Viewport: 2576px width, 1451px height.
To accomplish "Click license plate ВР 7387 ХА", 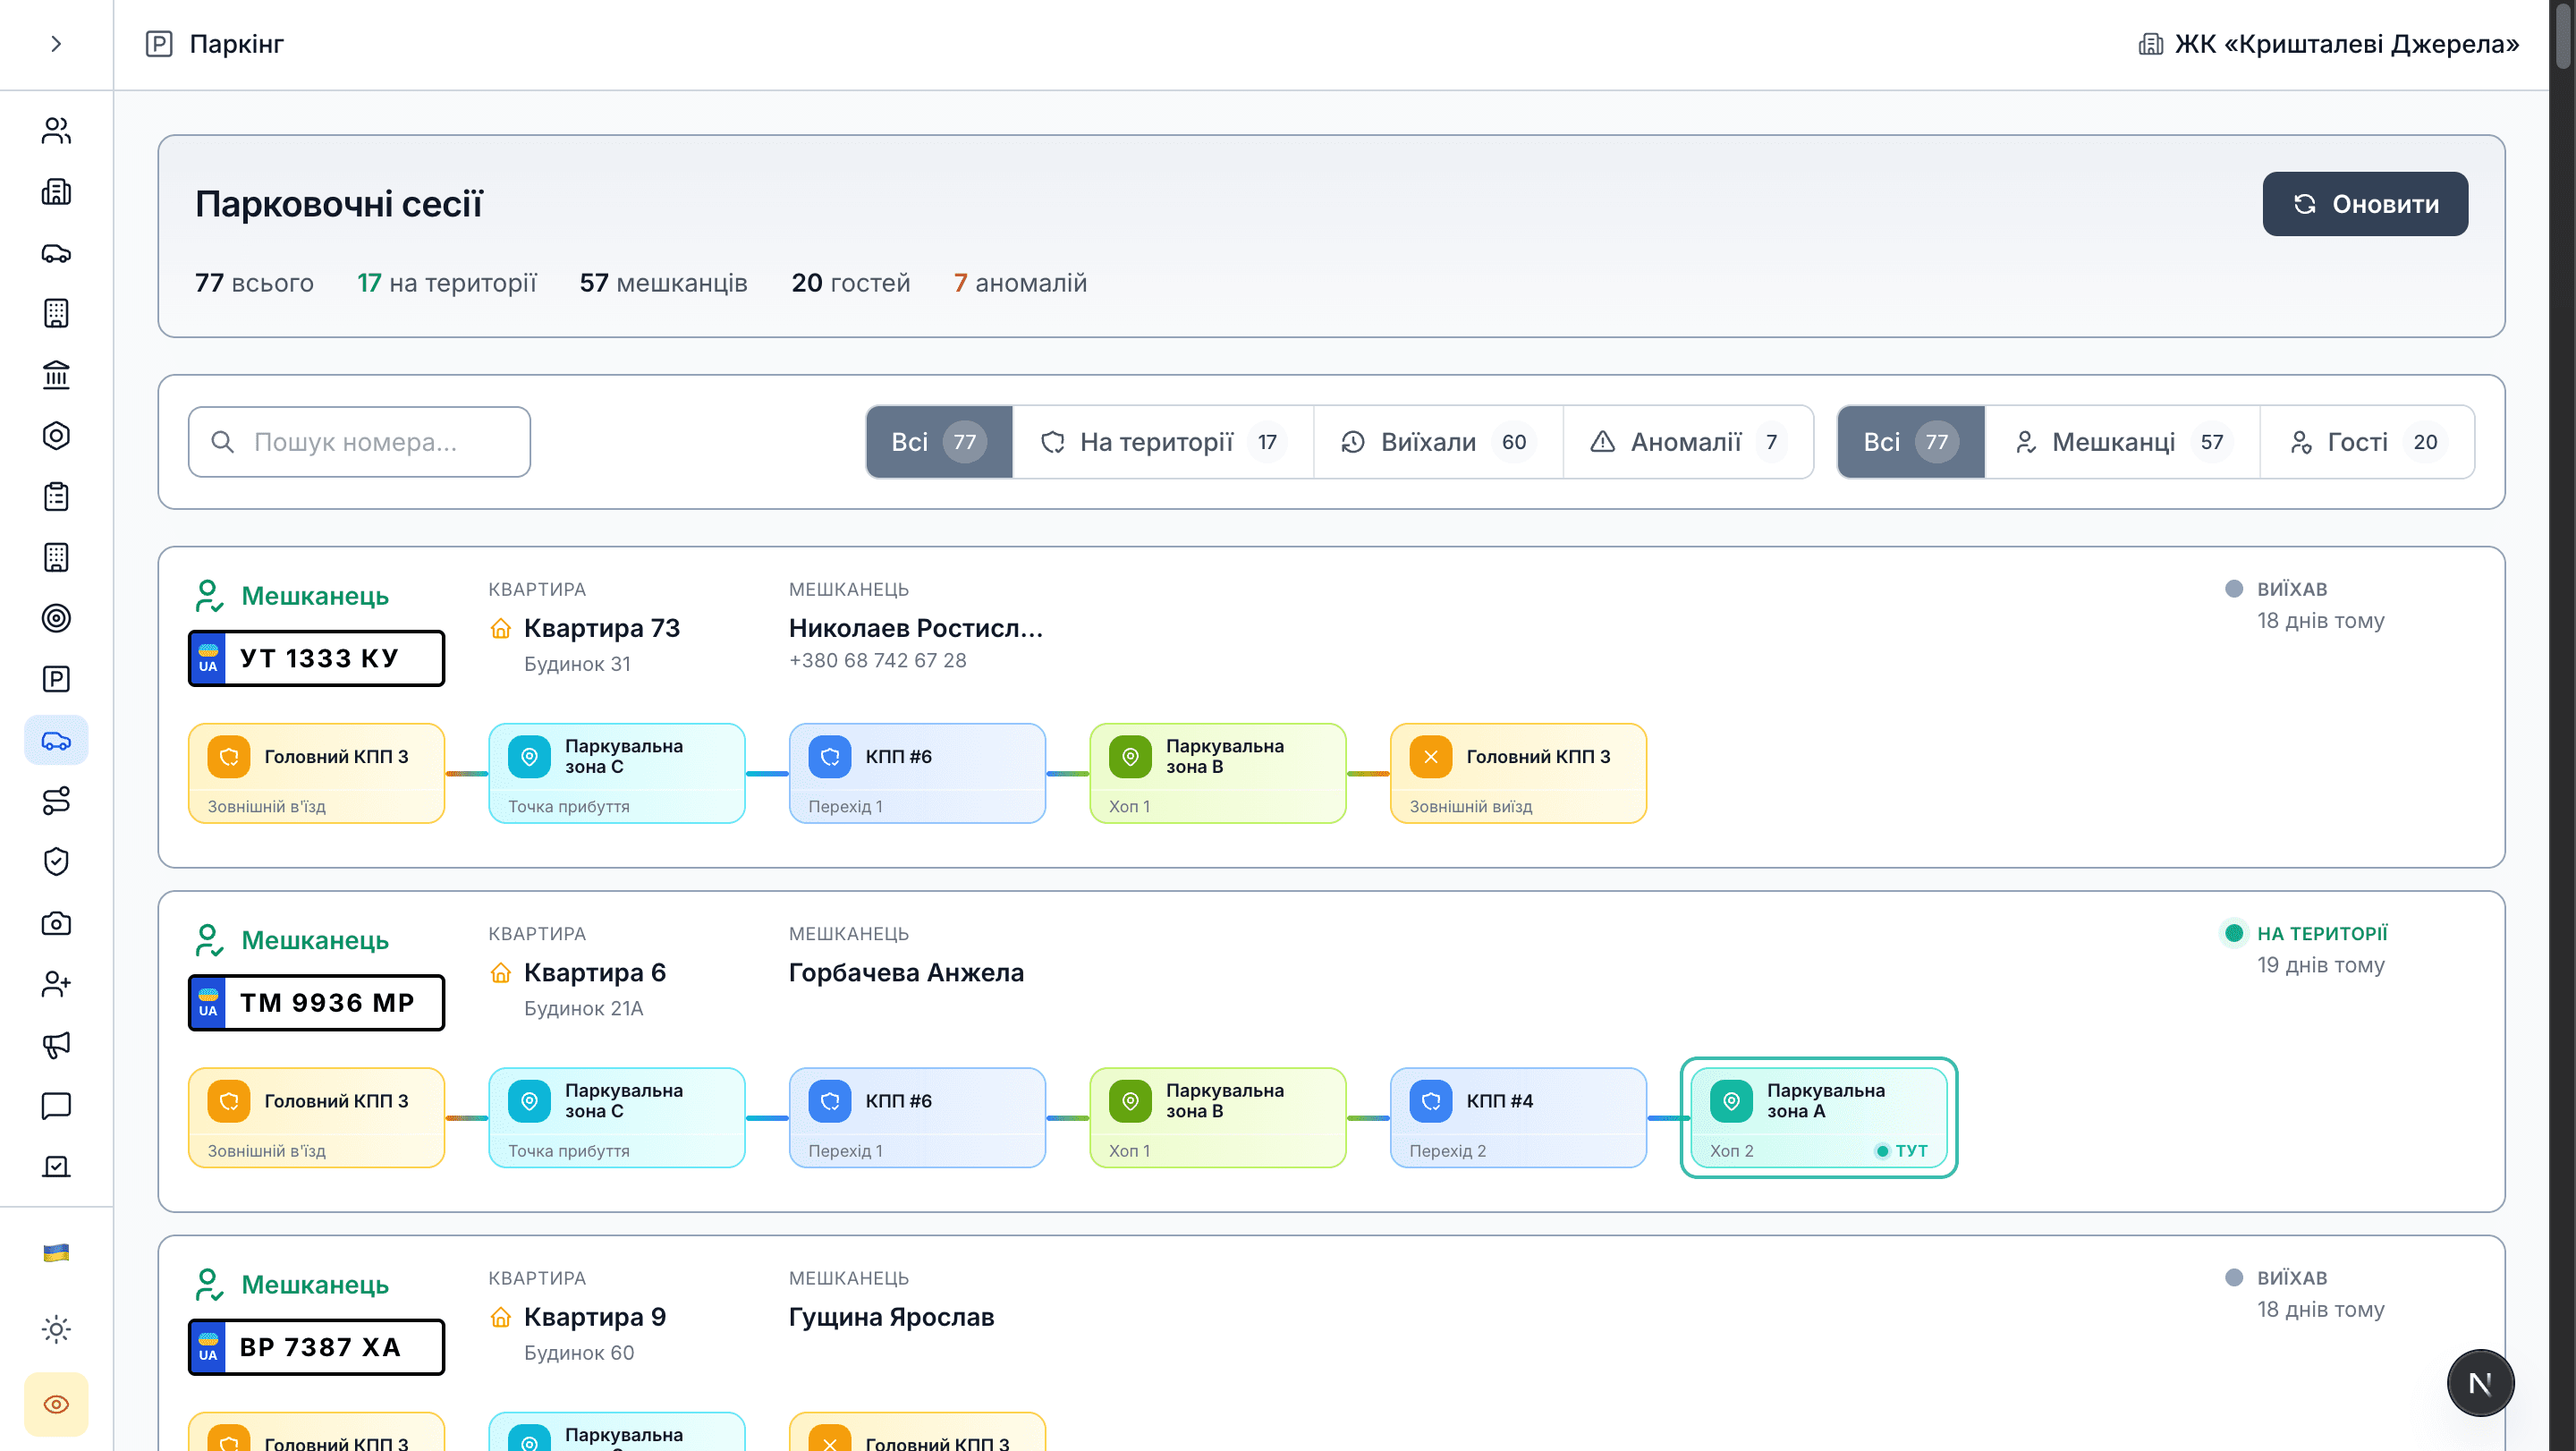I will click(316, 1347).
